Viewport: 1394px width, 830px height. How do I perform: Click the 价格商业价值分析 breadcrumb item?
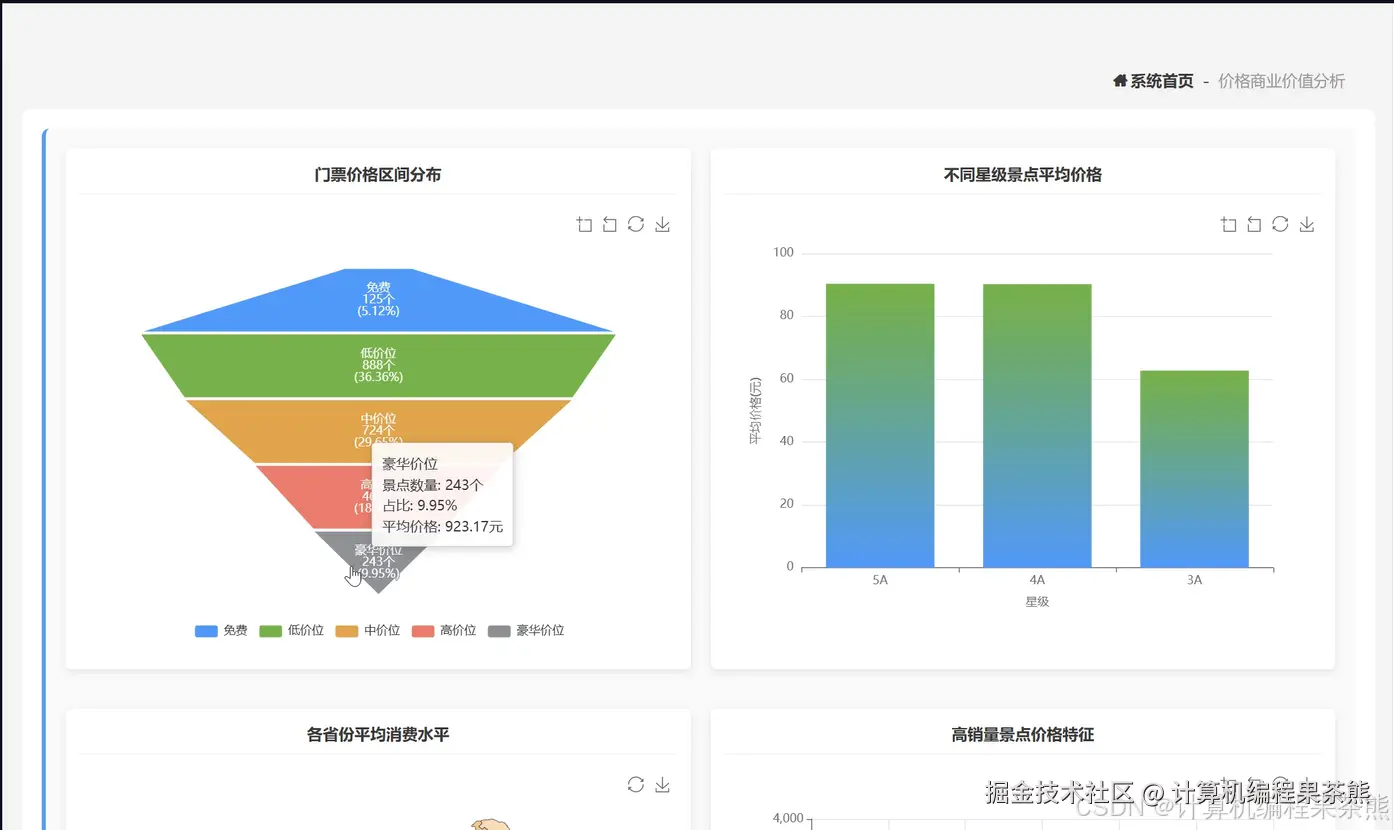click(1282, 81)
